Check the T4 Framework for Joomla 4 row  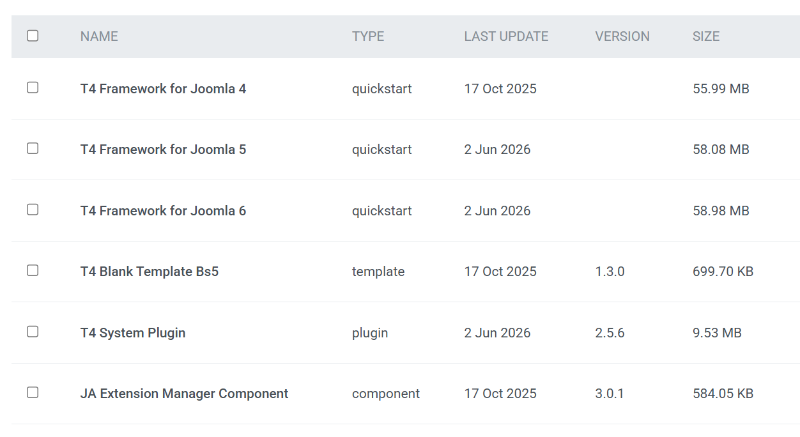pyautogui.click(x=33, y=88)
